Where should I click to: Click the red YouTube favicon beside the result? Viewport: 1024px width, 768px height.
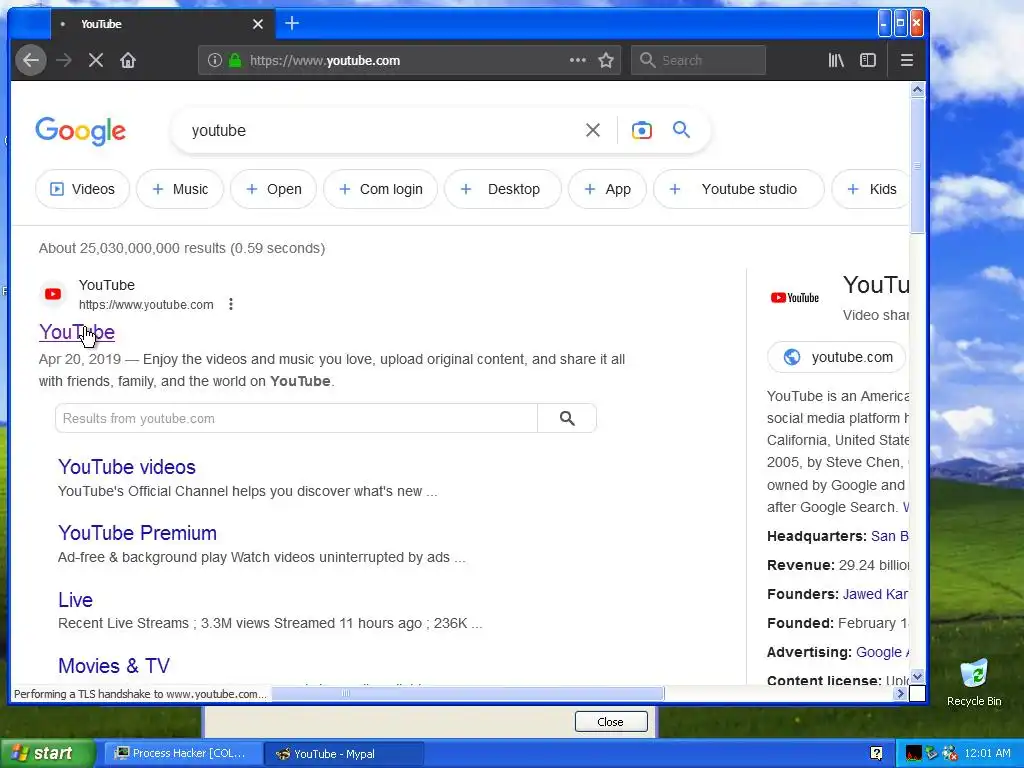(53, 295)
